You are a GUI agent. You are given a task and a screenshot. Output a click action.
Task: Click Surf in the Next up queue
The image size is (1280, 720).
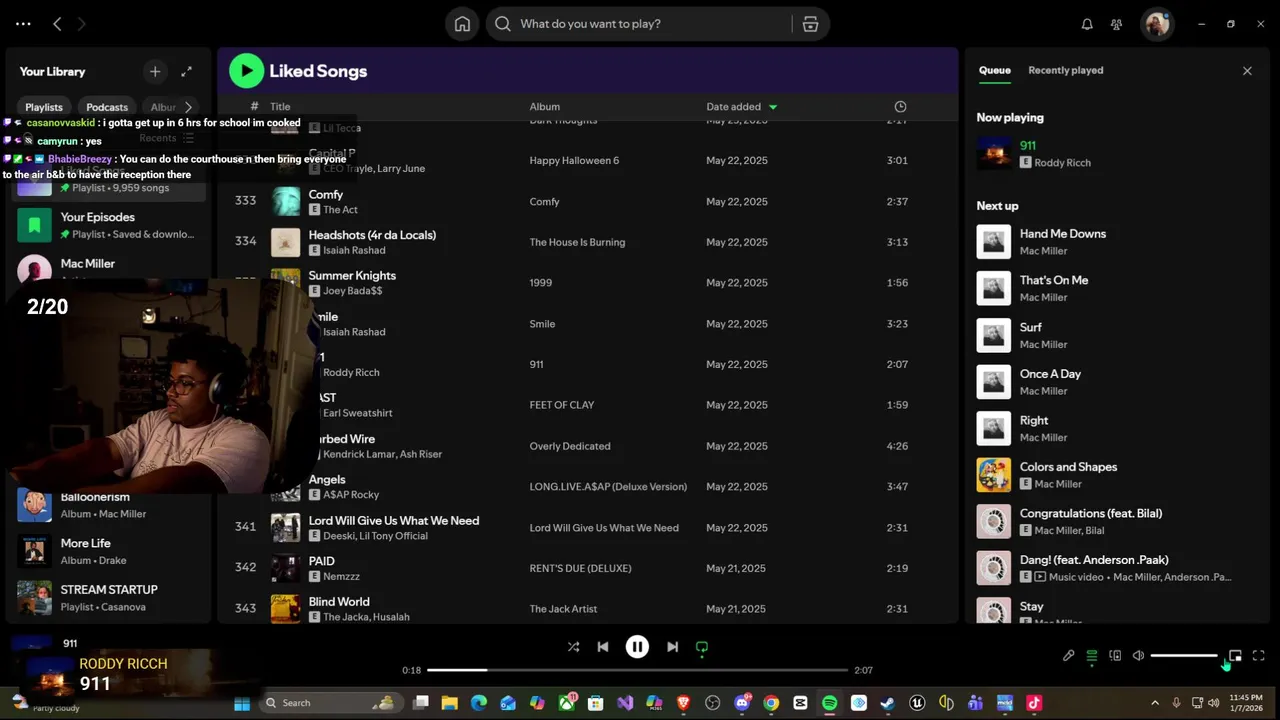[x=1030, y=327]
